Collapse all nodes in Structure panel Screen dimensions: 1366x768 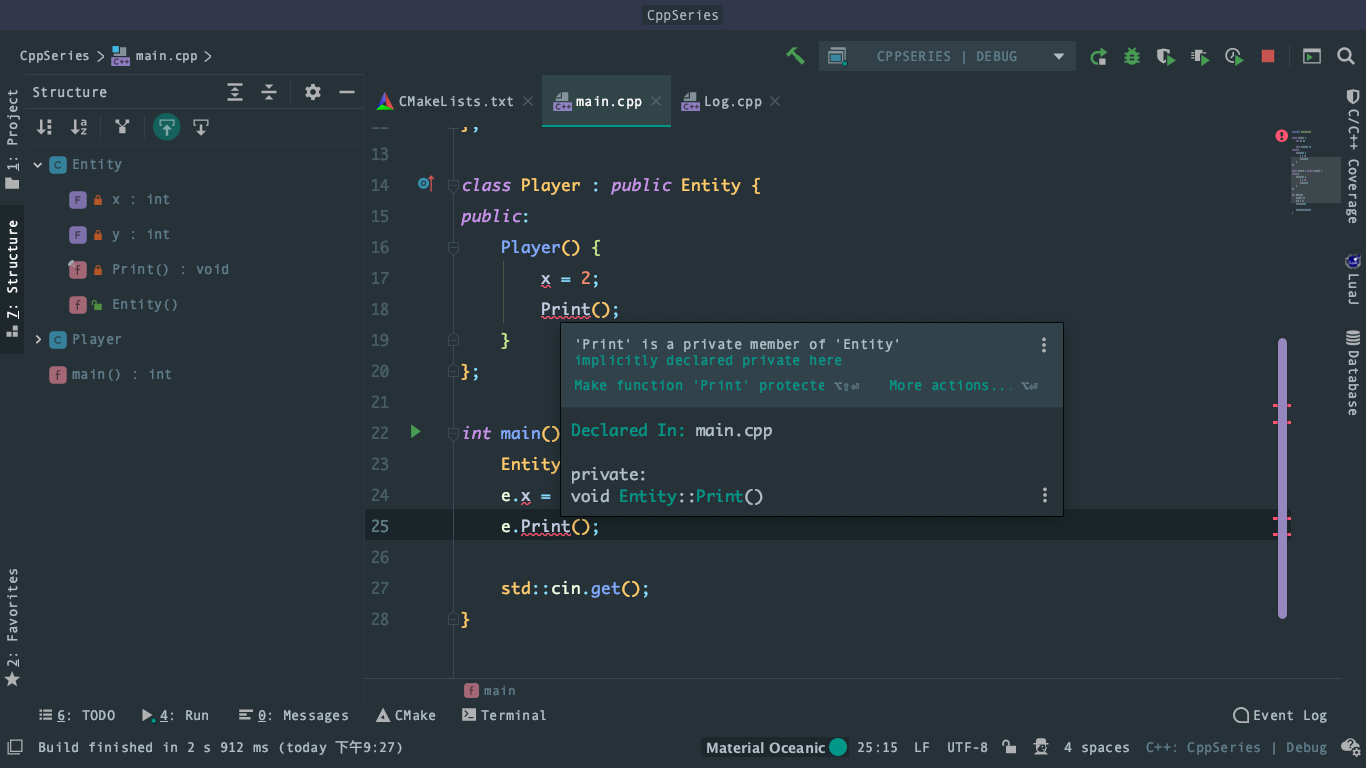(269, 92)
